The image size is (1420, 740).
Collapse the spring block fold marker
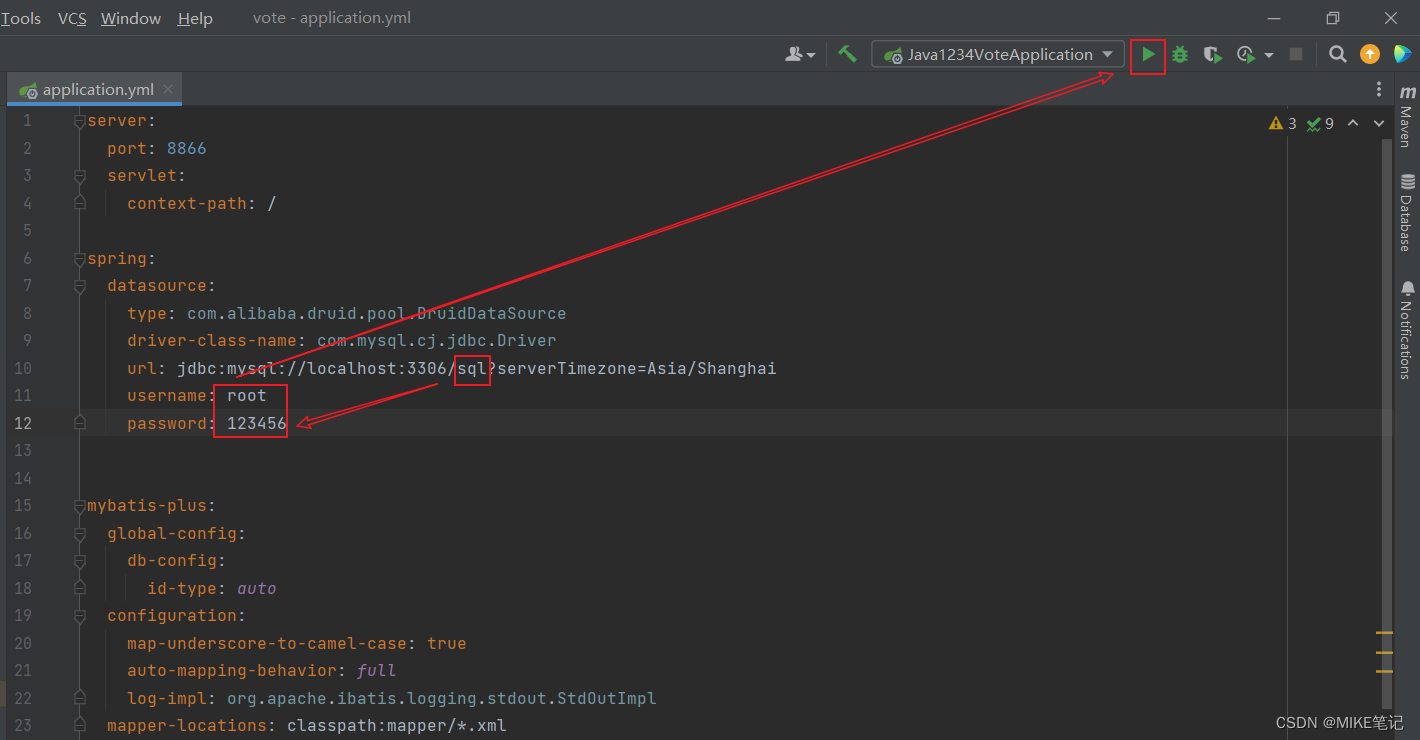(79, 259)
